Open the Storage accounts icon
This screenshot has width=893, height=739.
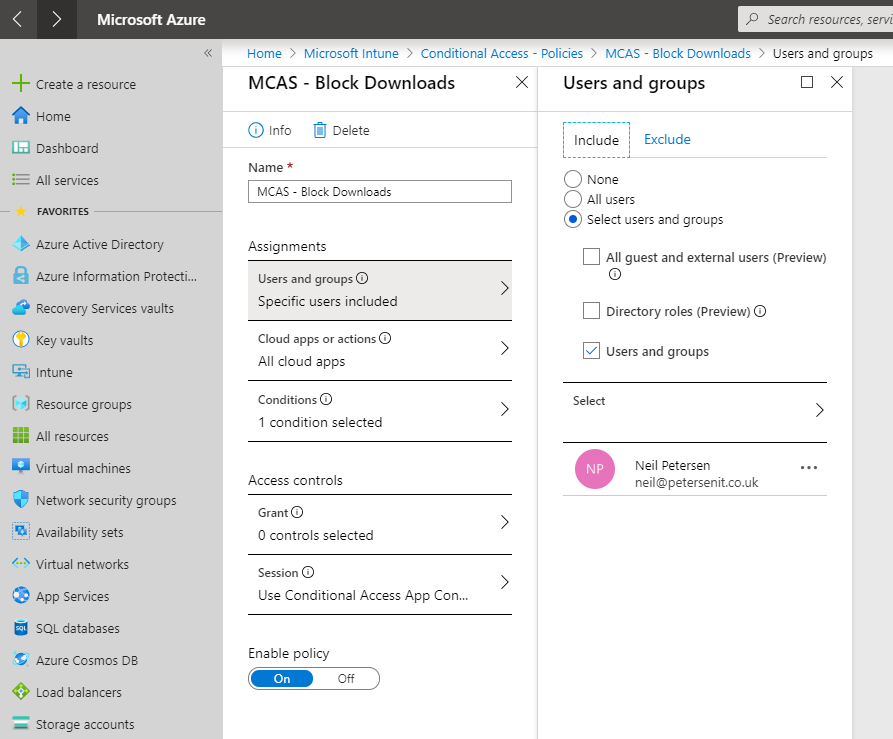(21, 724)
